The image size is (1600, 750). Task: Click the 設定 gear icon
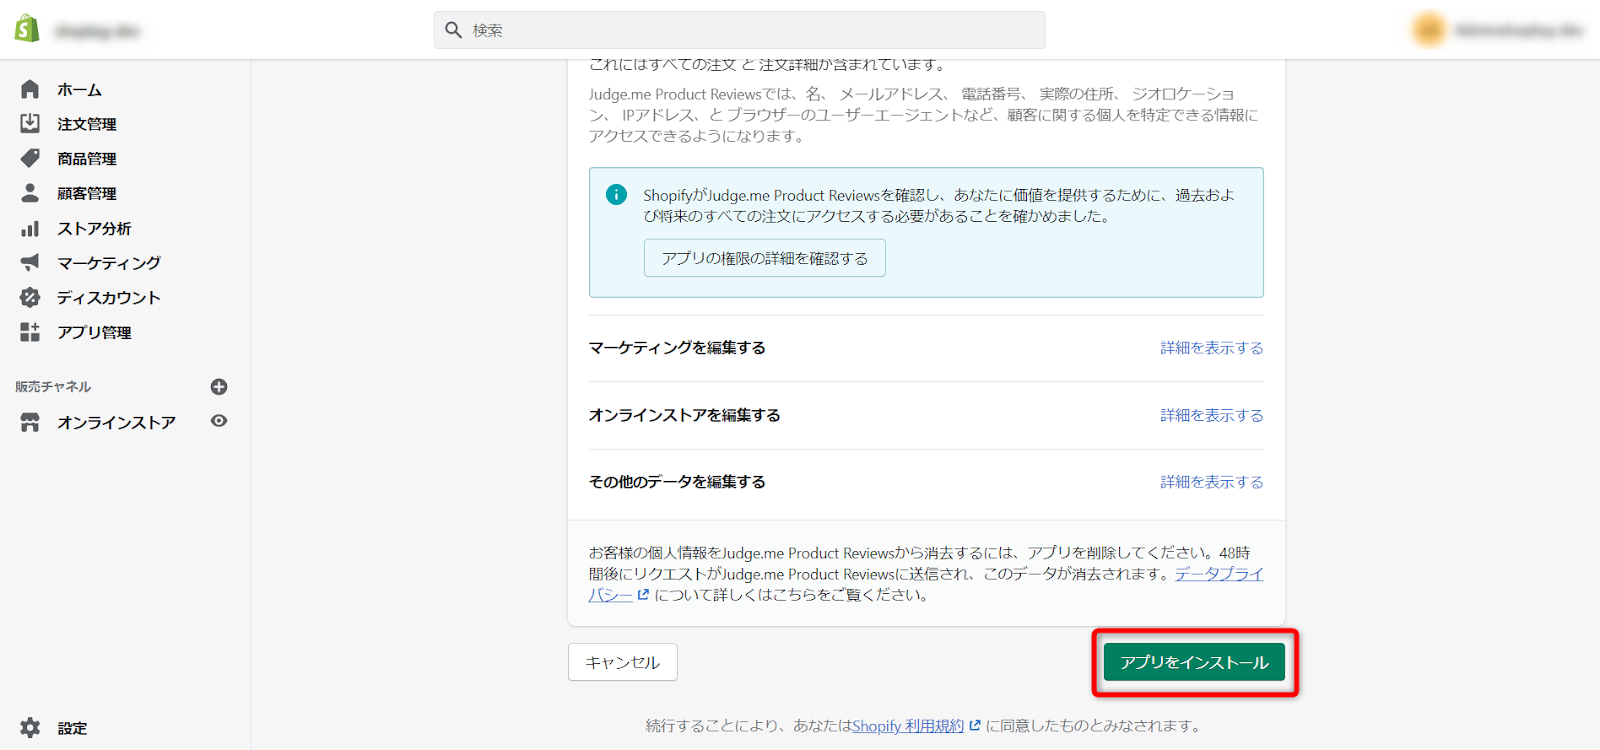pyautogui.click(x=30, y=728)
